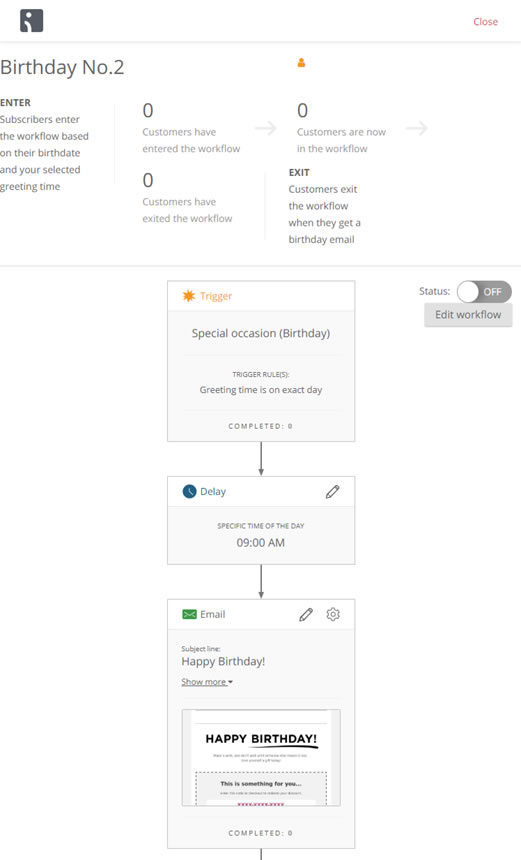Click the Edit workflow button
Viewport: 521px width, 860px height.
point(468,315)
